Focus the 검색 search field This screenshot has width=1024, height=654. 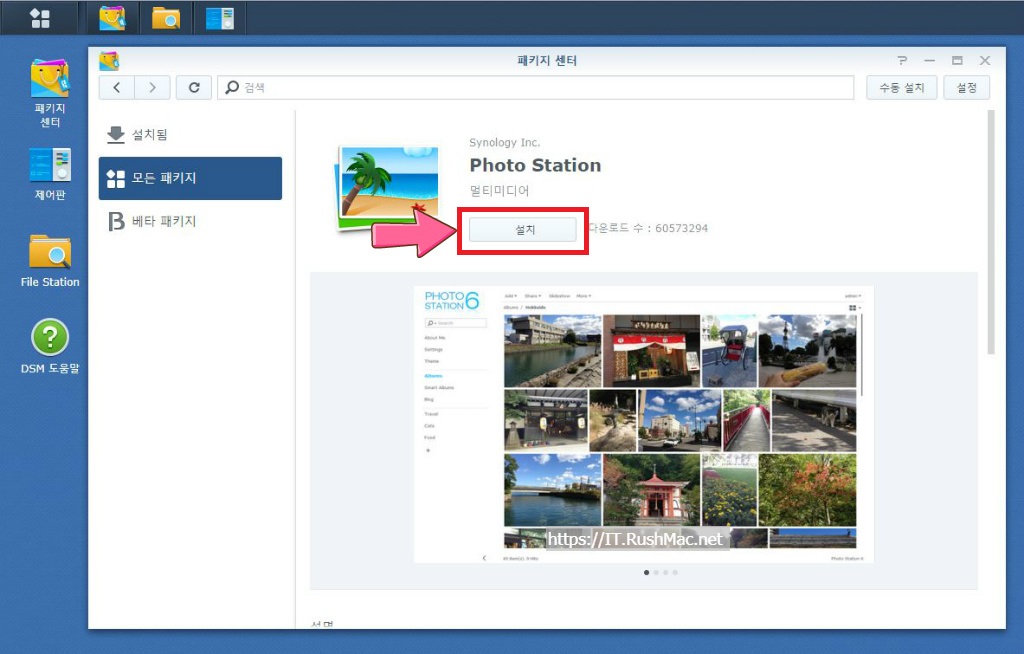(x=536, y=88)
